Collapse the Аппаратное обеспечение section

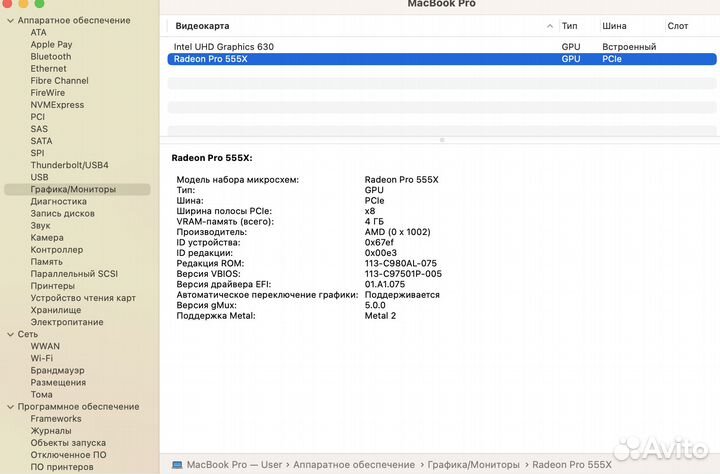[x=9, y=20]
